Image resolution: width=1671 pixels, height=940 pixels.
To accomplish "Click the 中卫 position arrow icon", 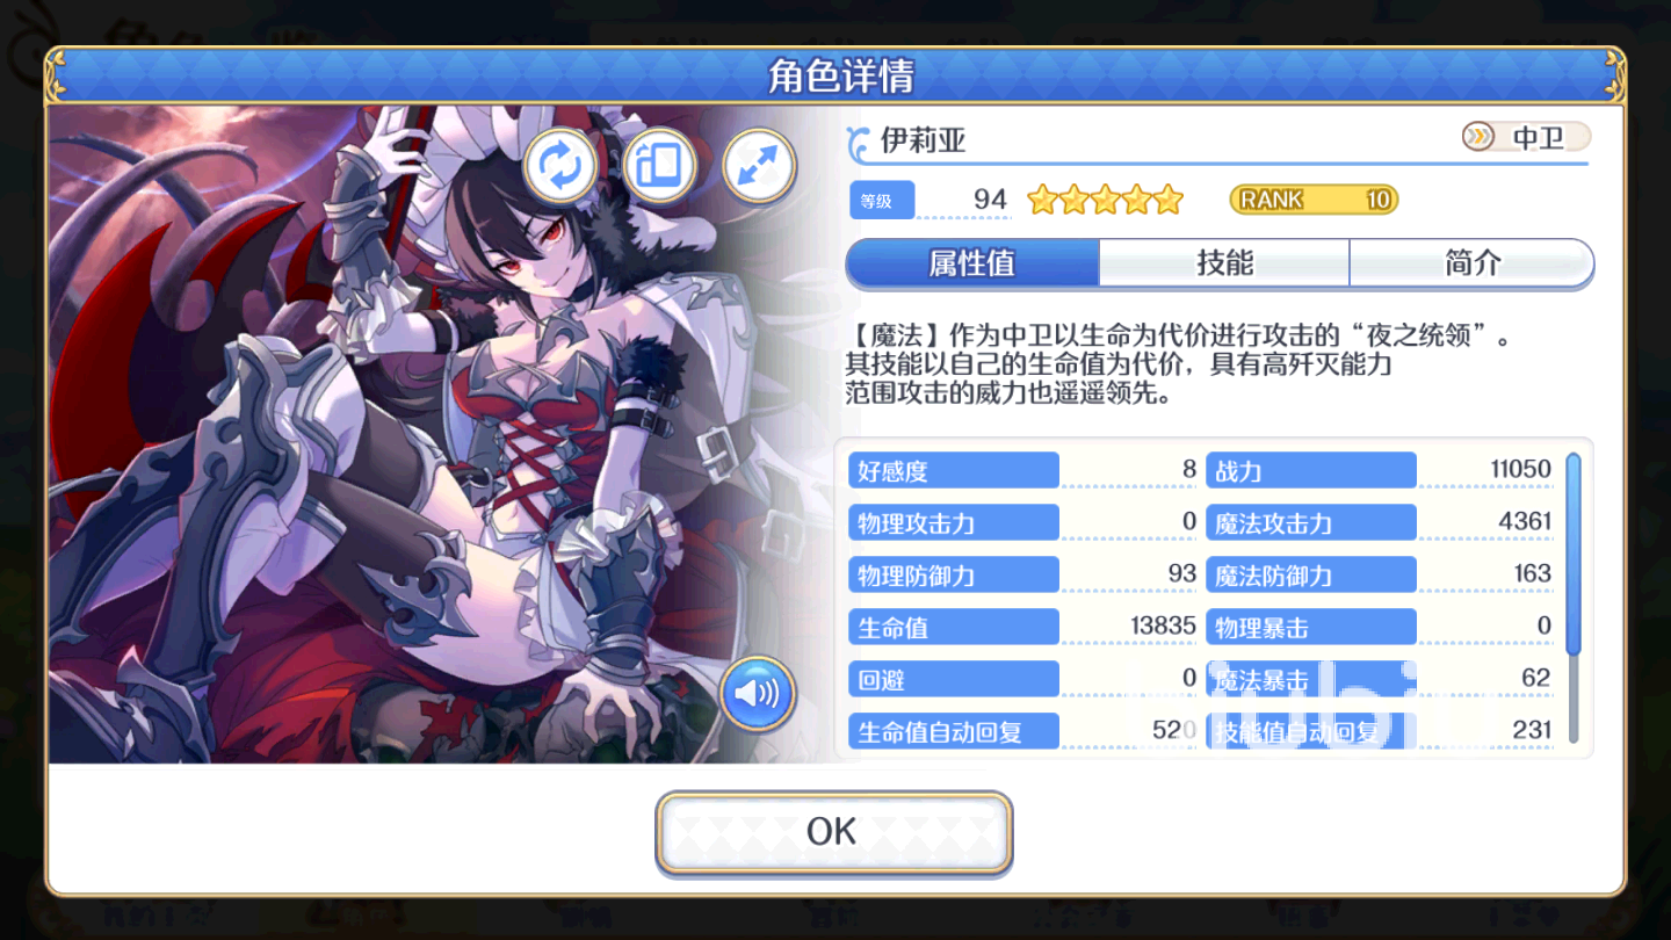I will coord(1478,136).
